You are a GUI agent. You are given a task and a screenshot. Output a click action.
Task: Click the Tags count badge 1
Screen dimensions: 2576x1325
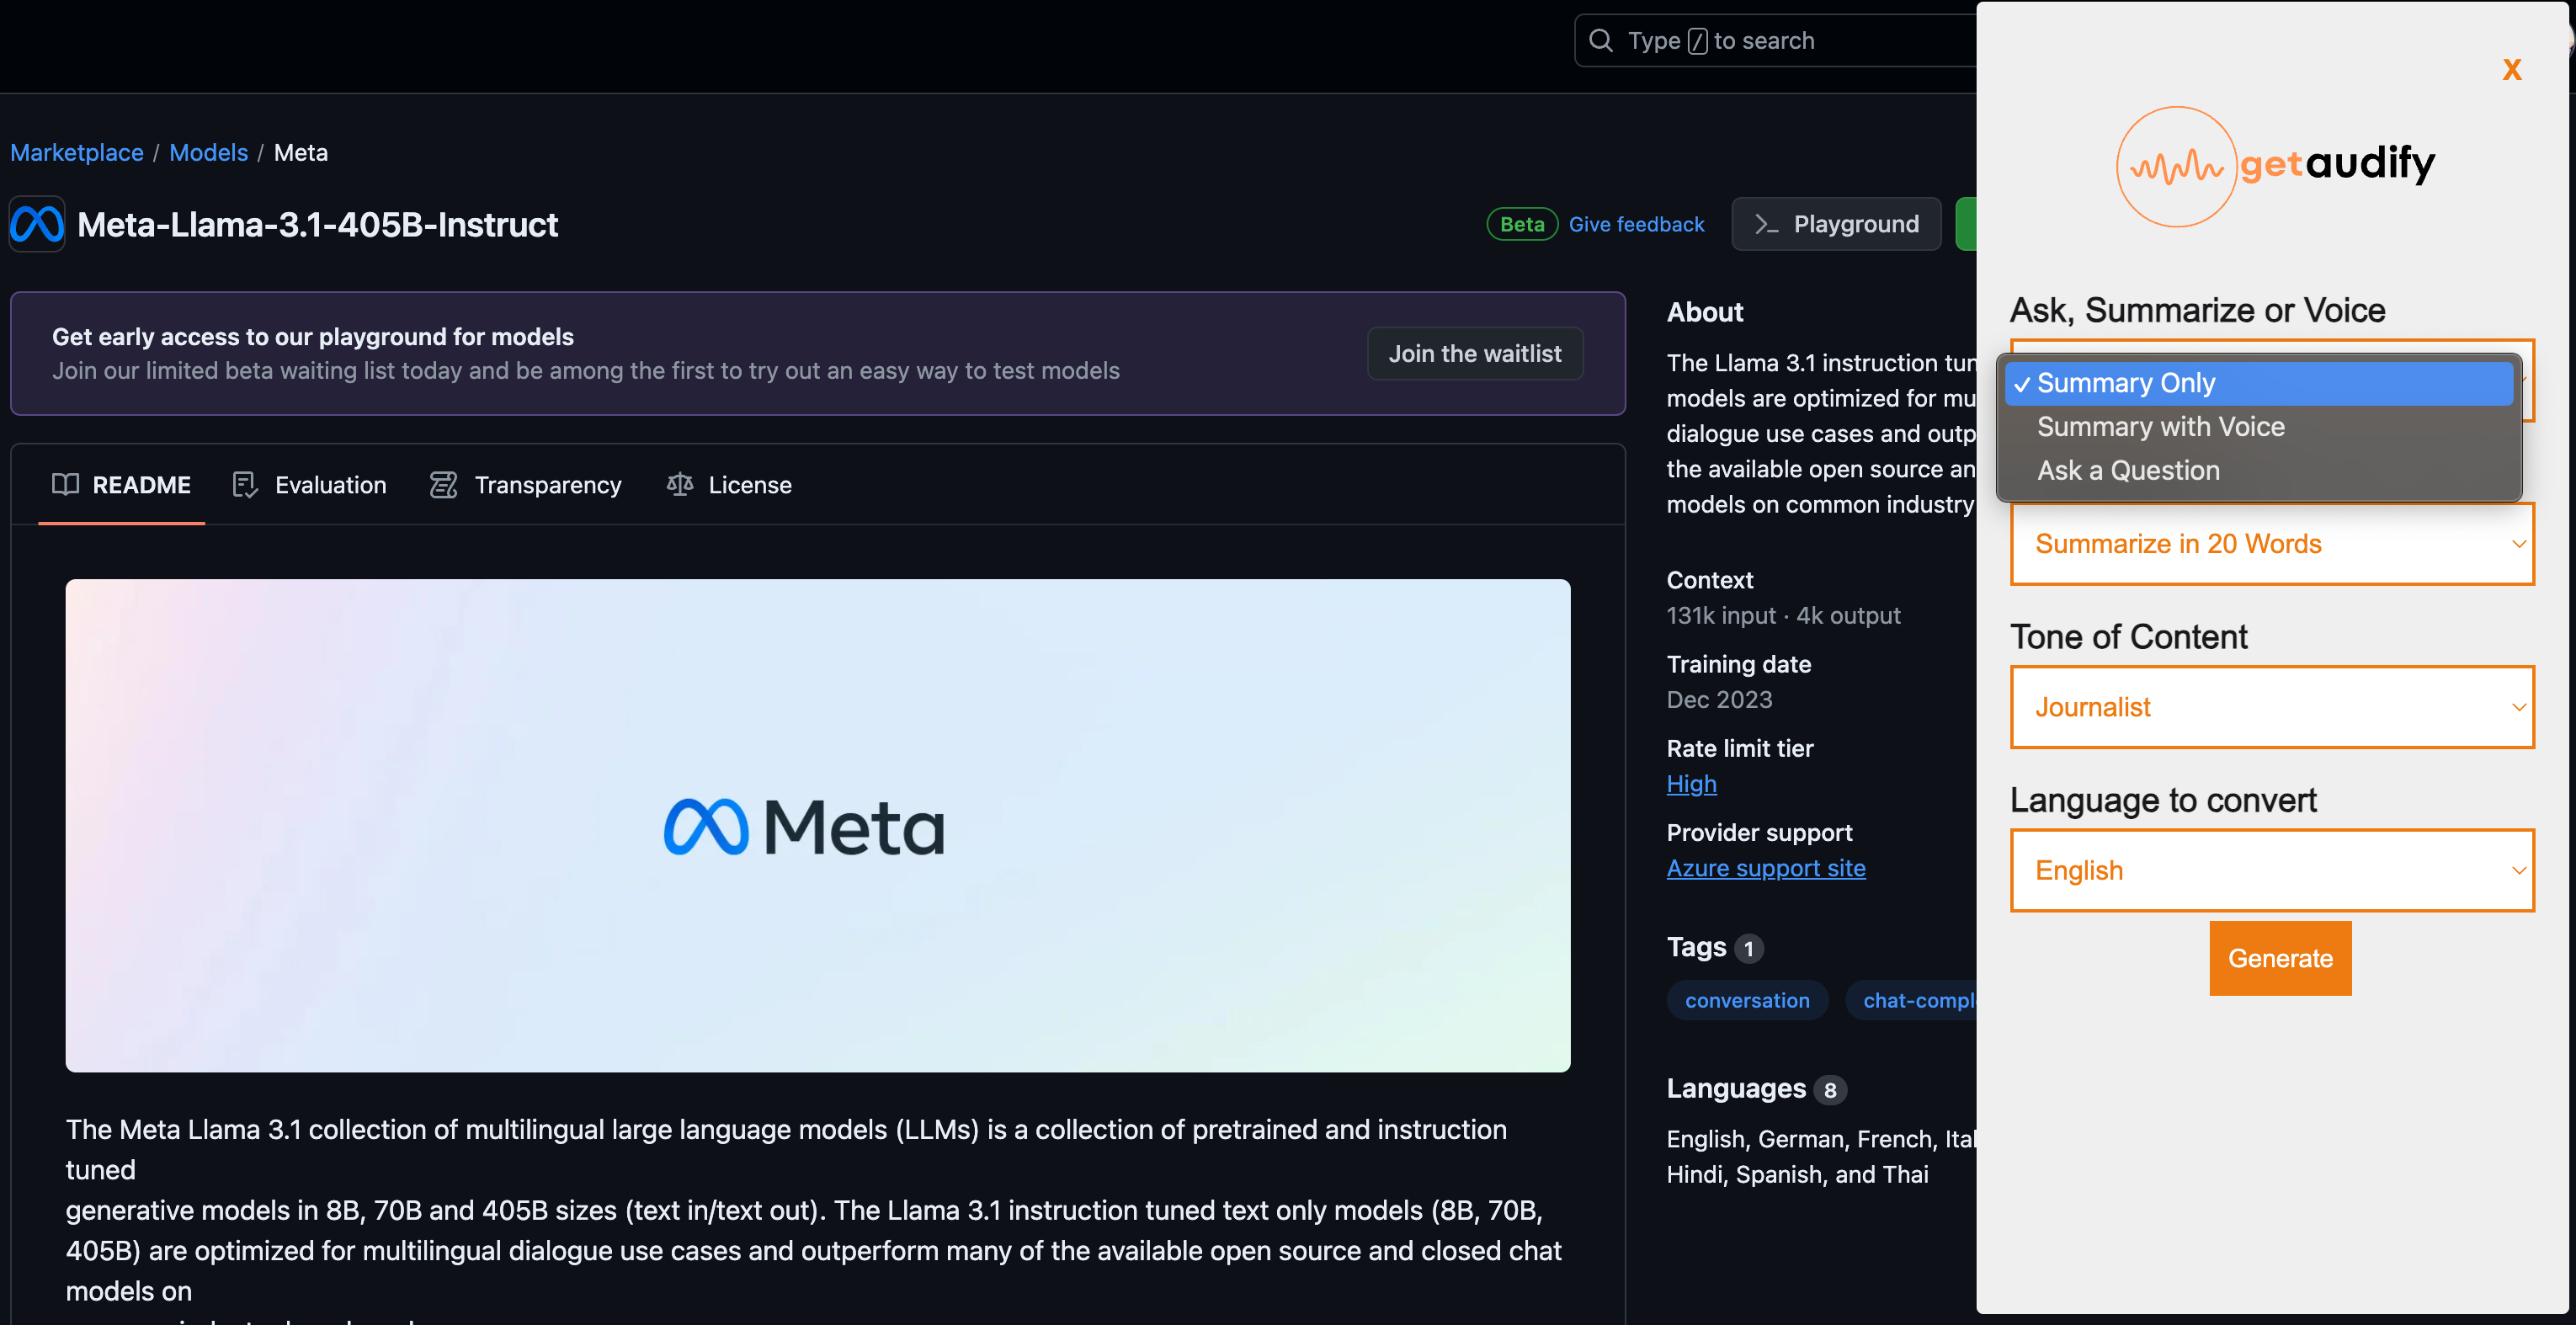click(x=1748, y=948)
